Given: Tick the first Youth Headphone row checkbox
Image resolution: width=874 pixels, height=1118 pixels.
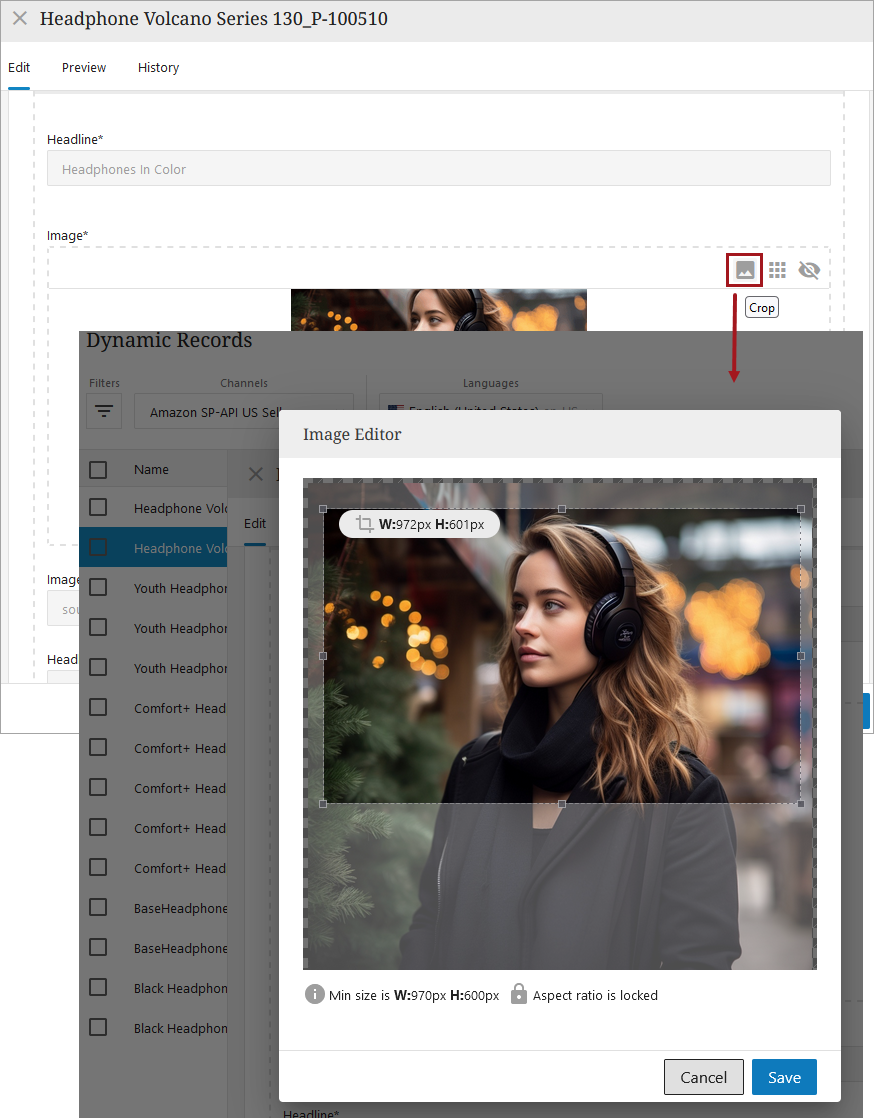Looking at the screenshot, I should coord(98,588).
